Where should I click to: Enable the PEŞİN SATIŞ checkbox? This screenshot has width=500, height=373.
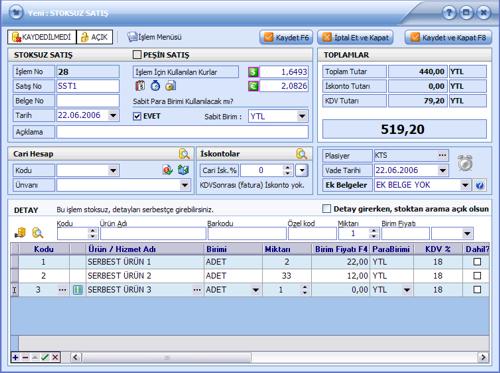pos(137,55)
